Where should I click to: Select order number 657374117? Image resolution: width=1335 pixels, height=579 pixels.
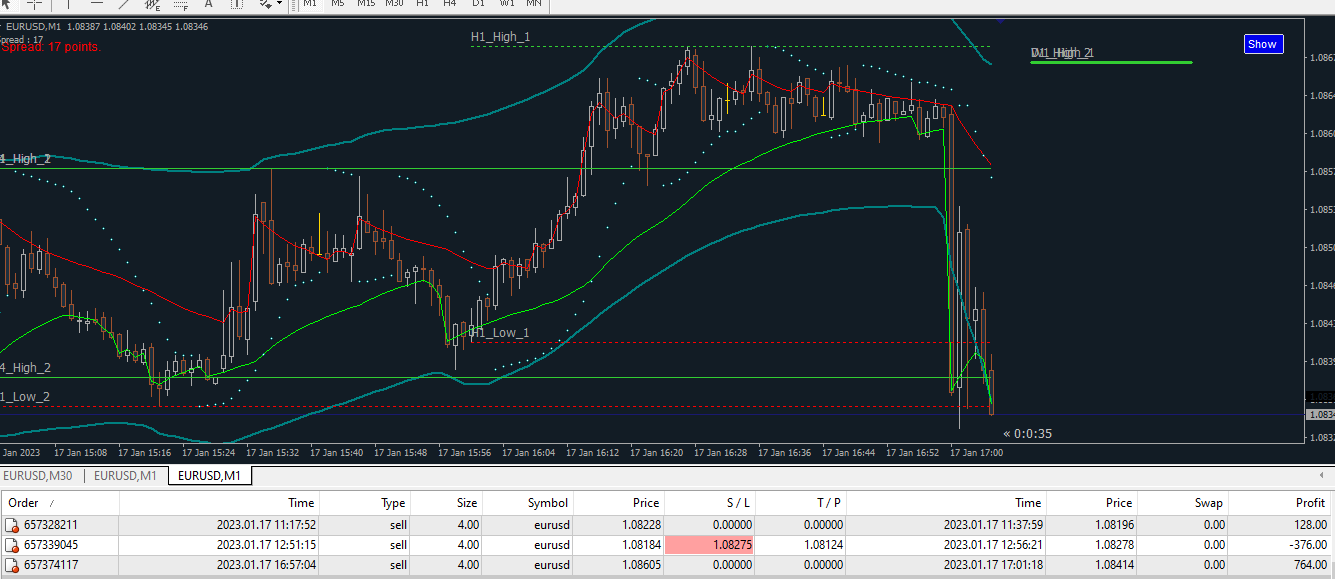(x=50, y=565)
